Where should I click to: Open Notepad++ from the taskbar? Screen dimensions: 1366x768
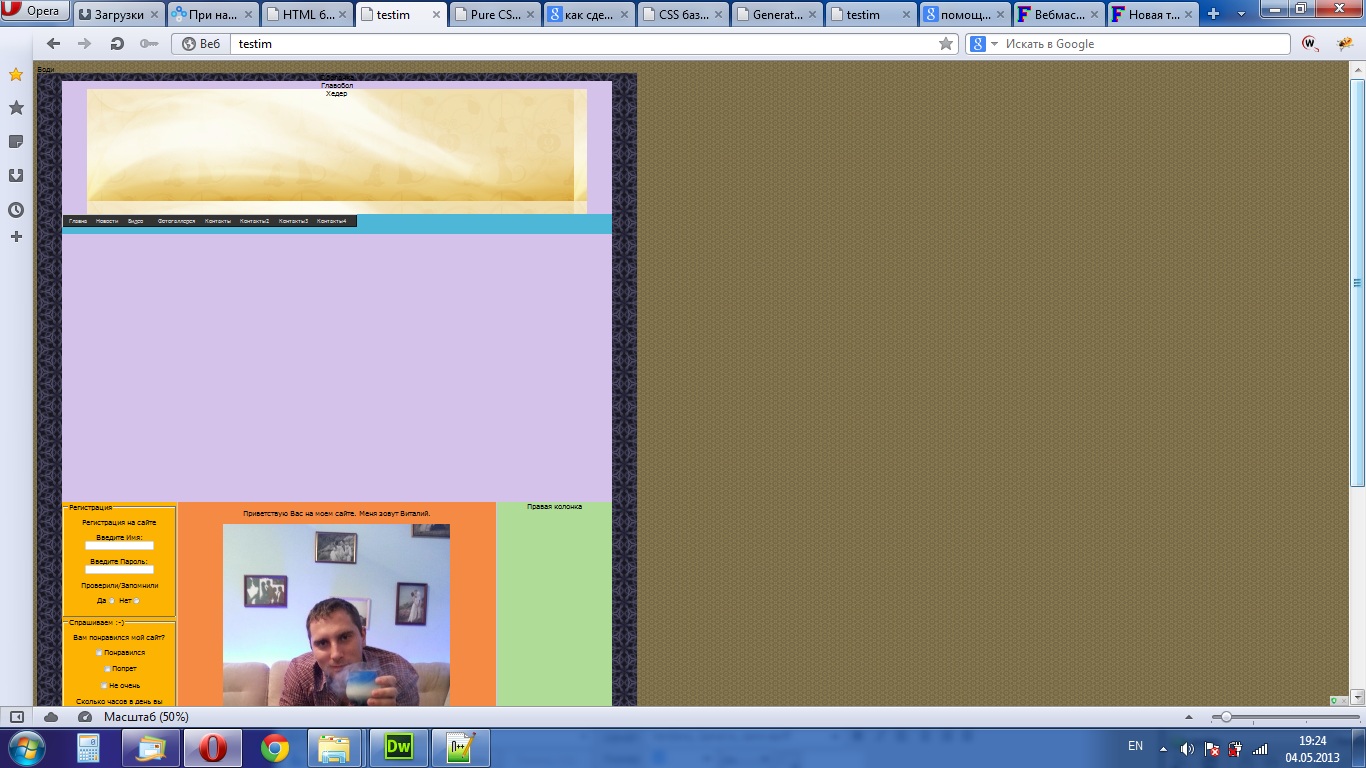(461, 748)
